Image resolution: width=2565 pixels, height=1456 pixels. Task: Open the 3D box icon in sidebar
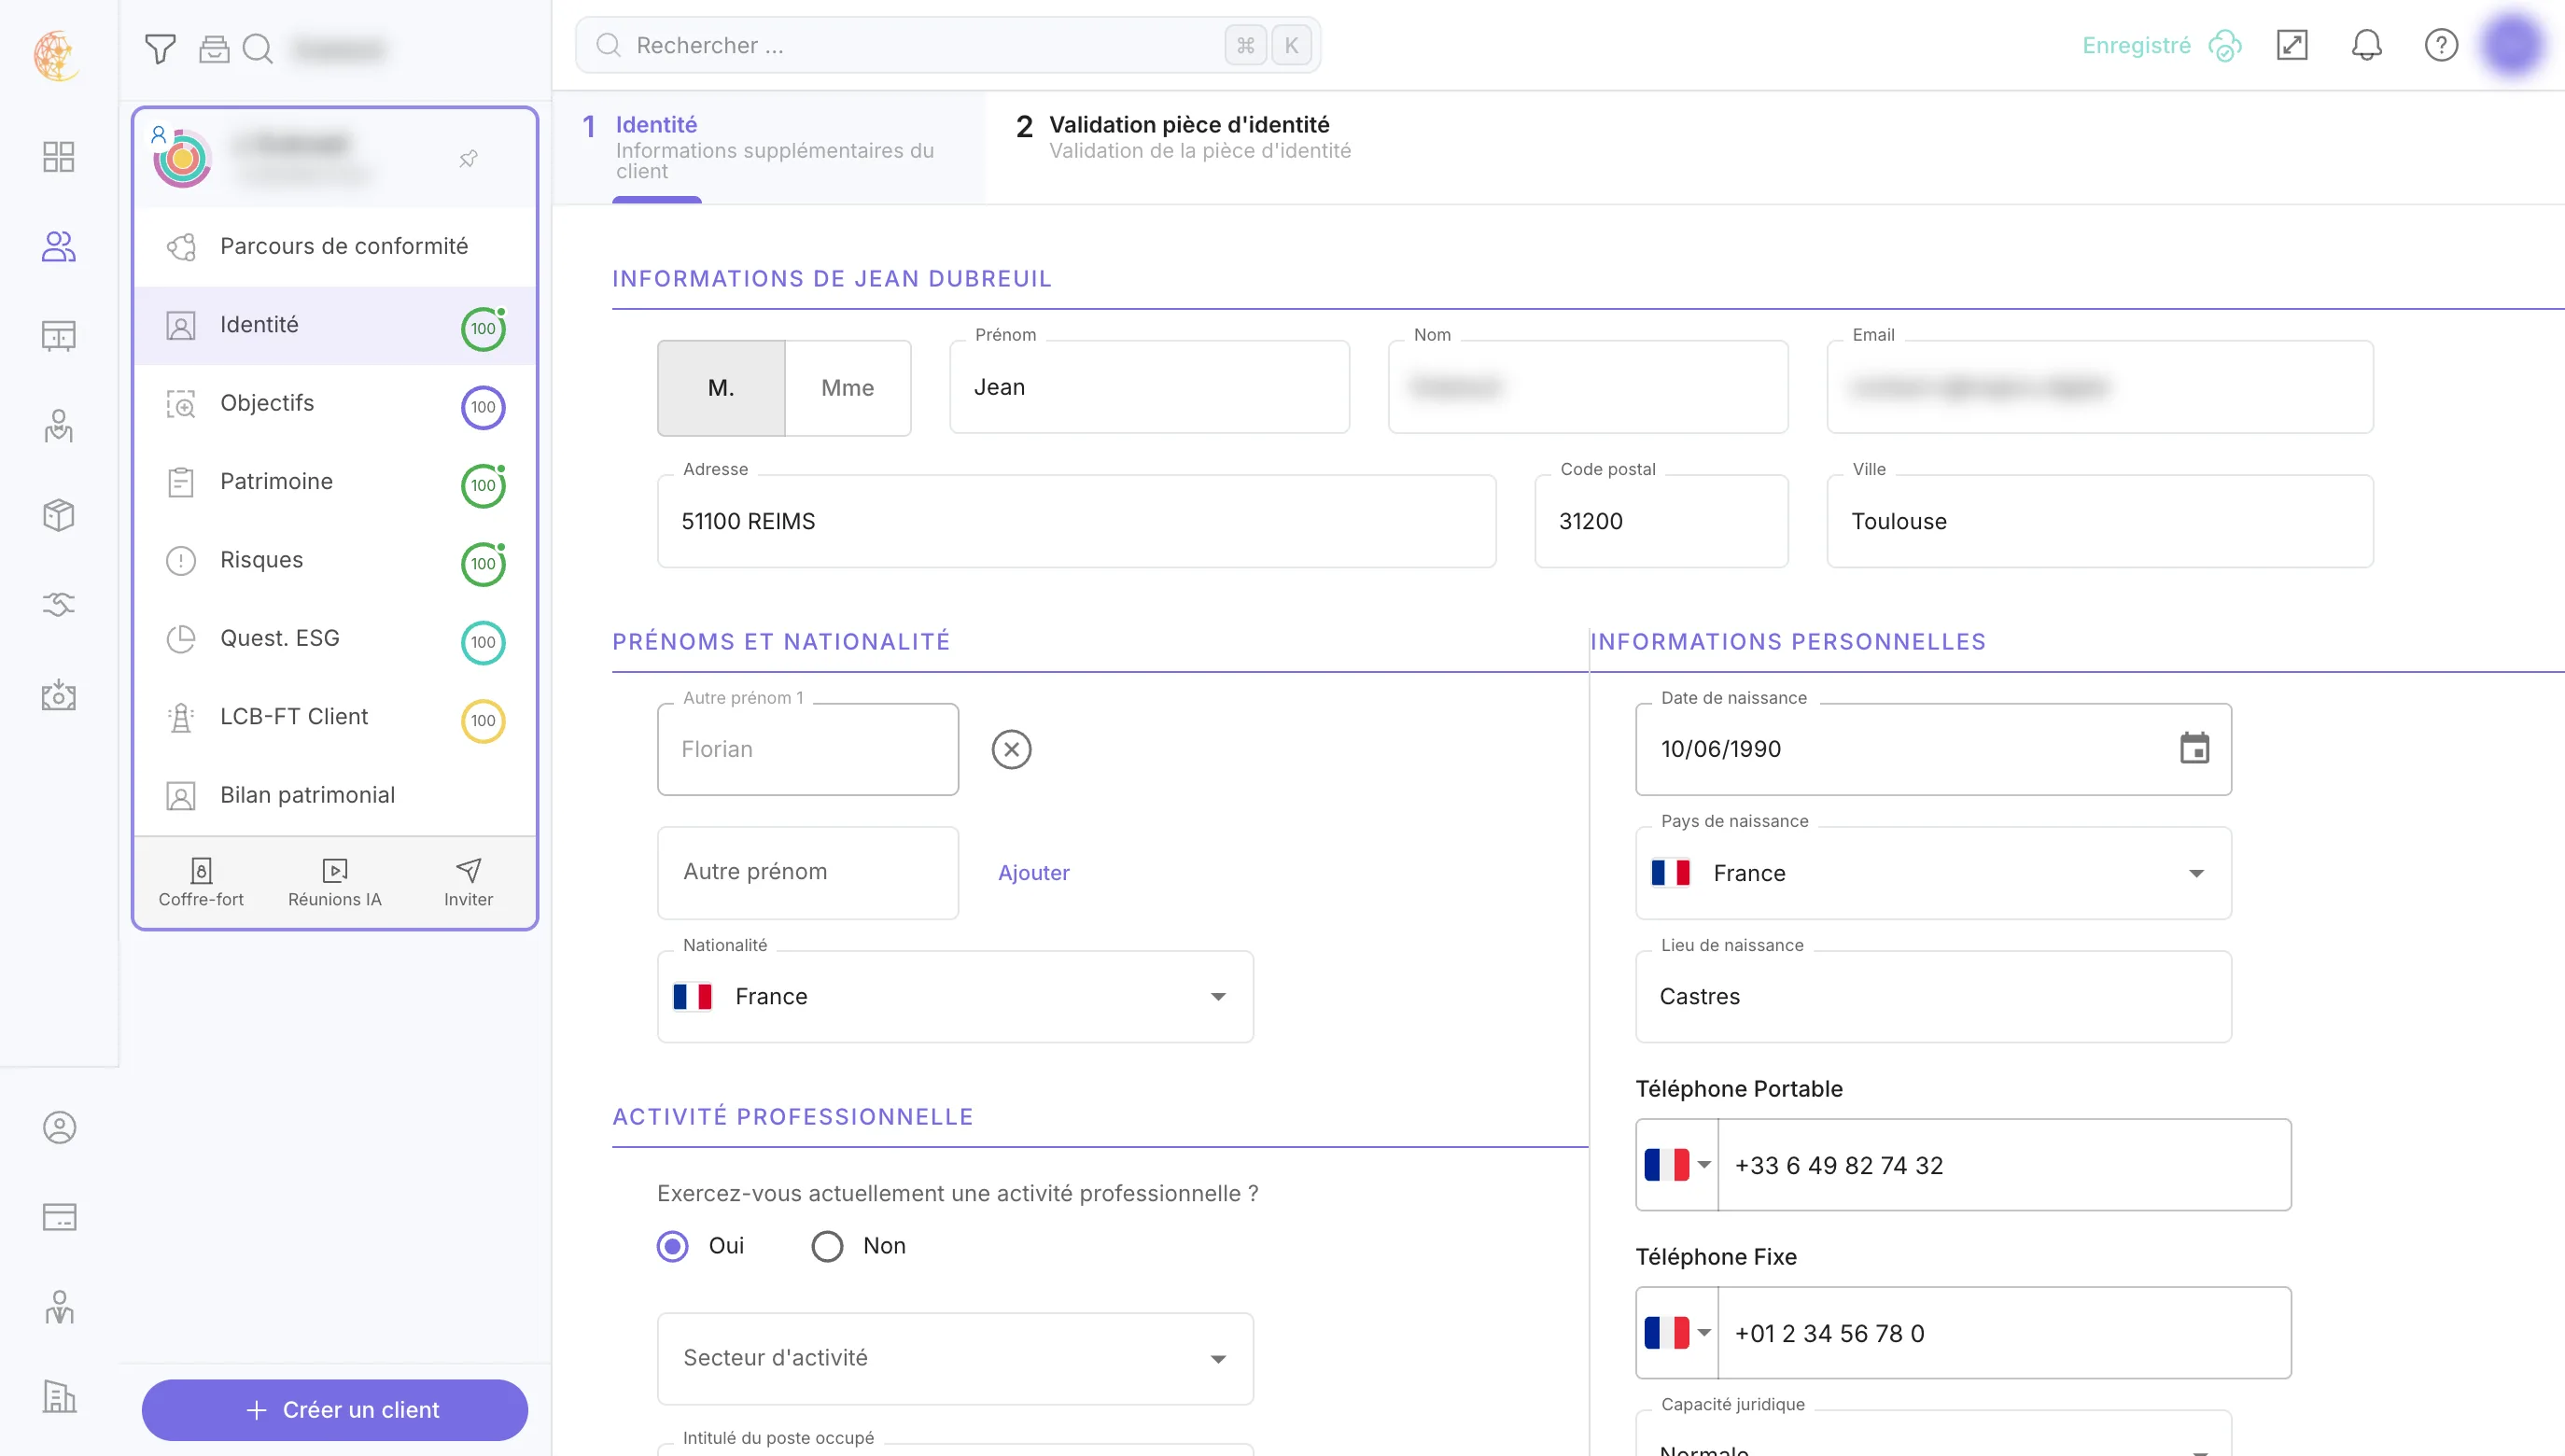(59, 515)
